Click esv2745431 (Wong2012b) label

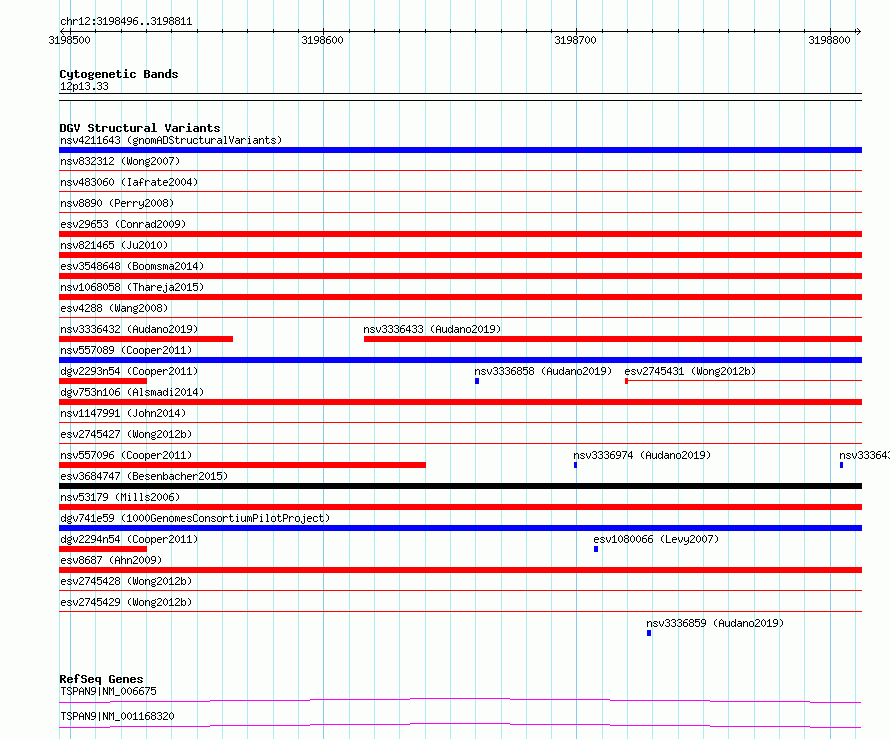point(690,371)
